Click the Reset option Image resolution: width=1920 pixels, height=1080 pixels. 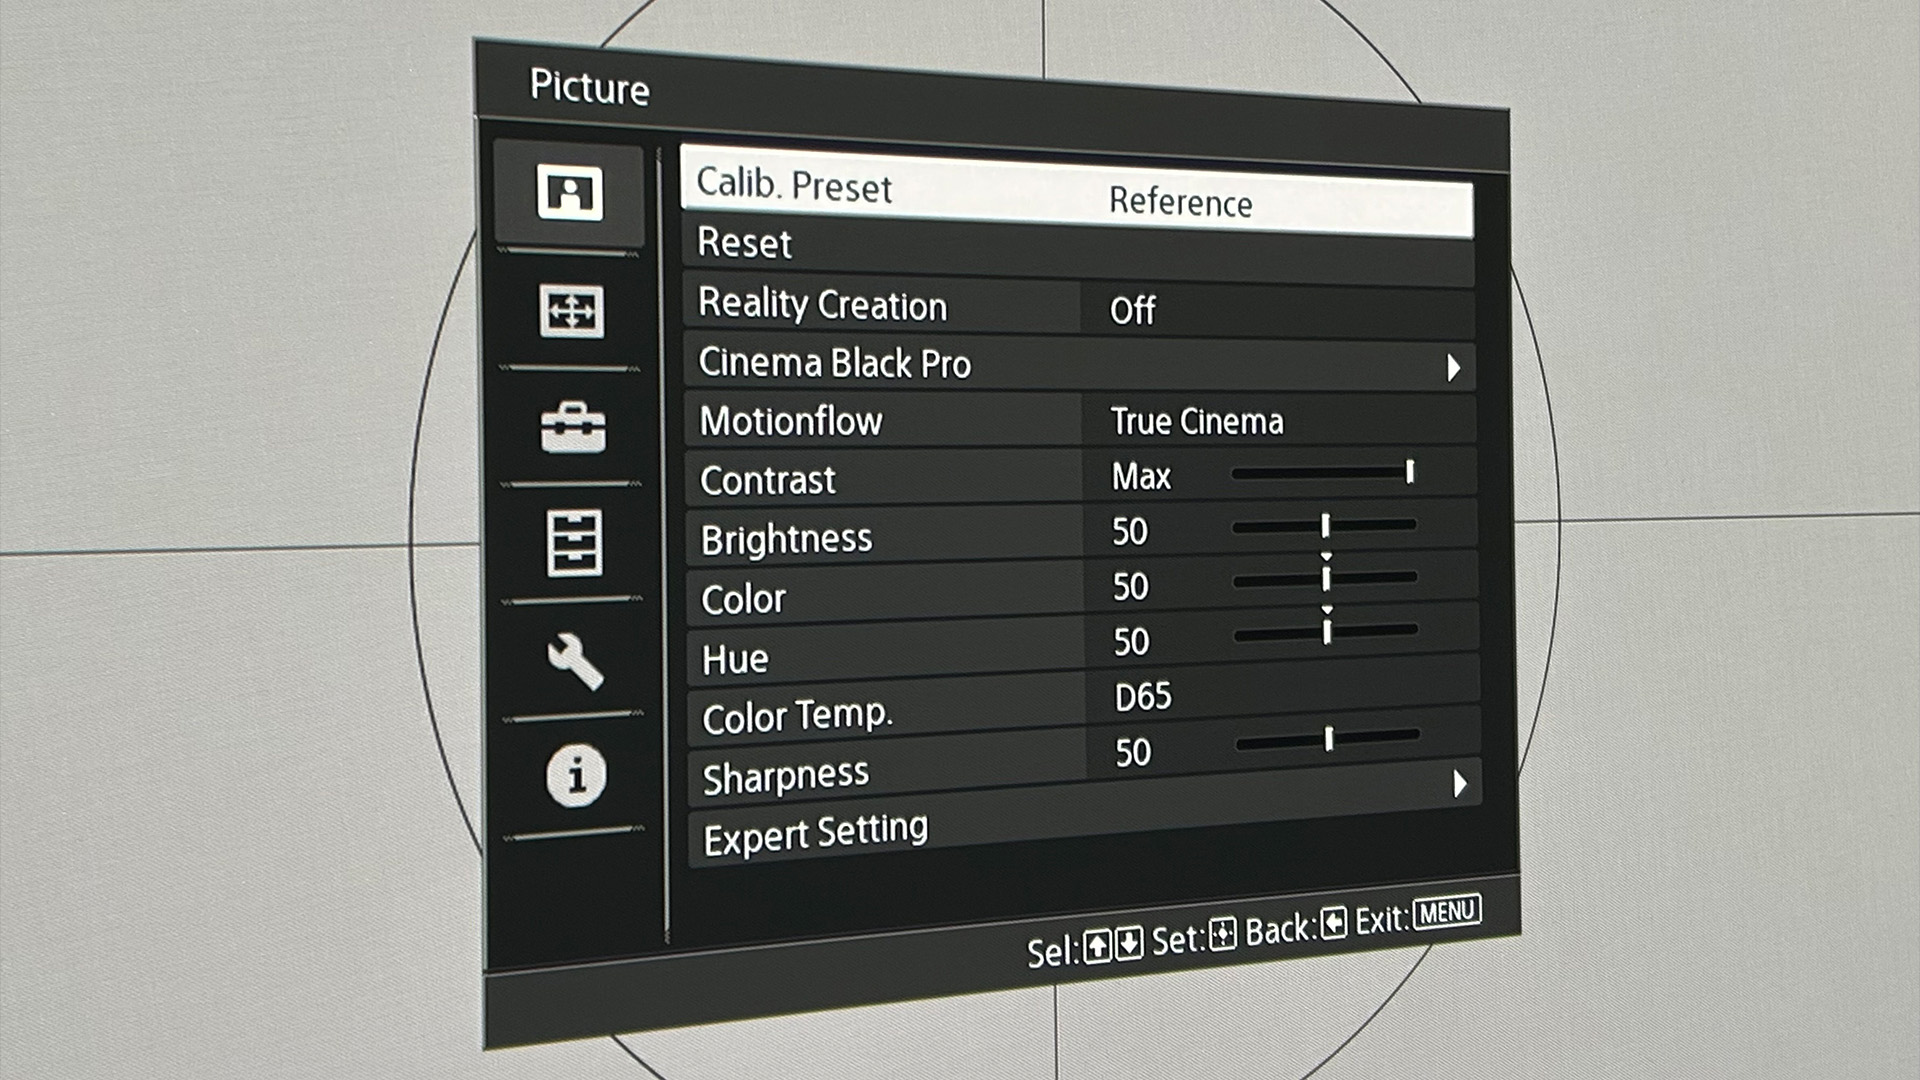(745, 243)
